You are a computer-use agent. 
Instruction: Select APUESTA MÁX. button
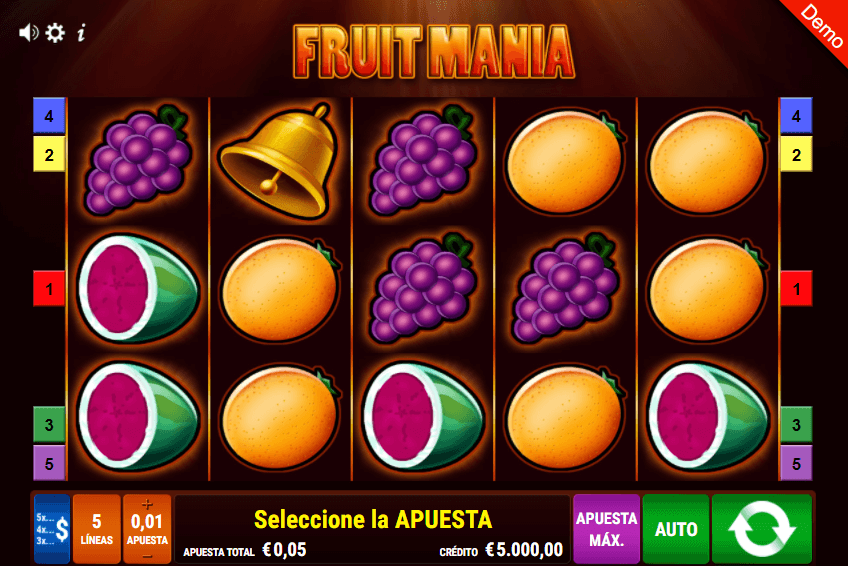pos(606,528)
